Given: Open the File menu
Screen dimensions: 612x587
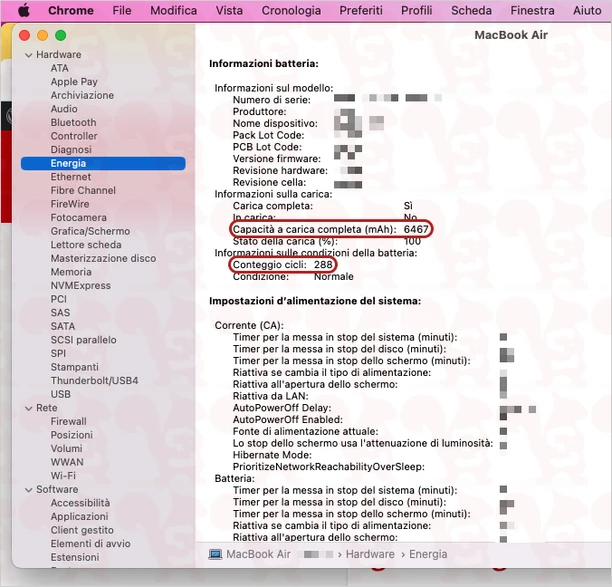Looking at the screenshot, I should tap(122, 11).
